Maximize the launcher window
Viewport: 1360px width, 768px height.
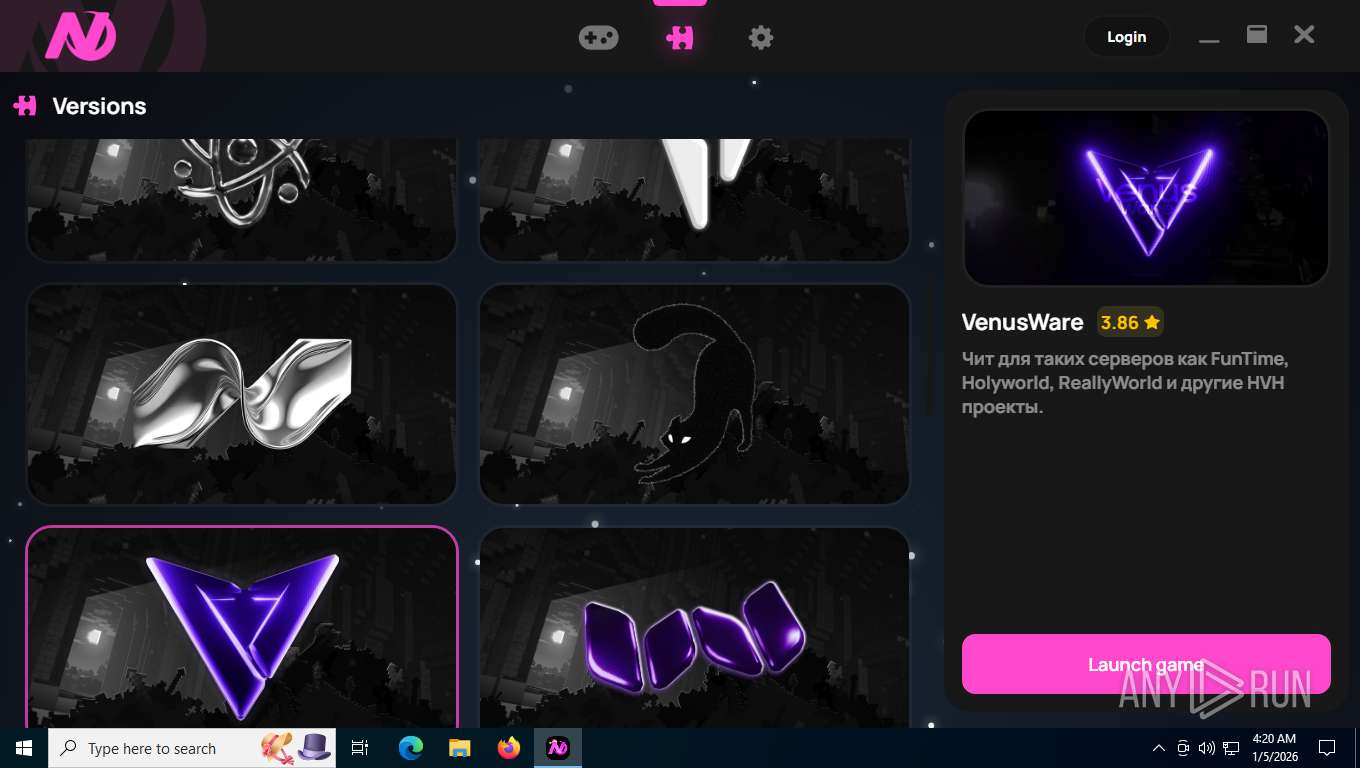click(x=1257, y=34)
